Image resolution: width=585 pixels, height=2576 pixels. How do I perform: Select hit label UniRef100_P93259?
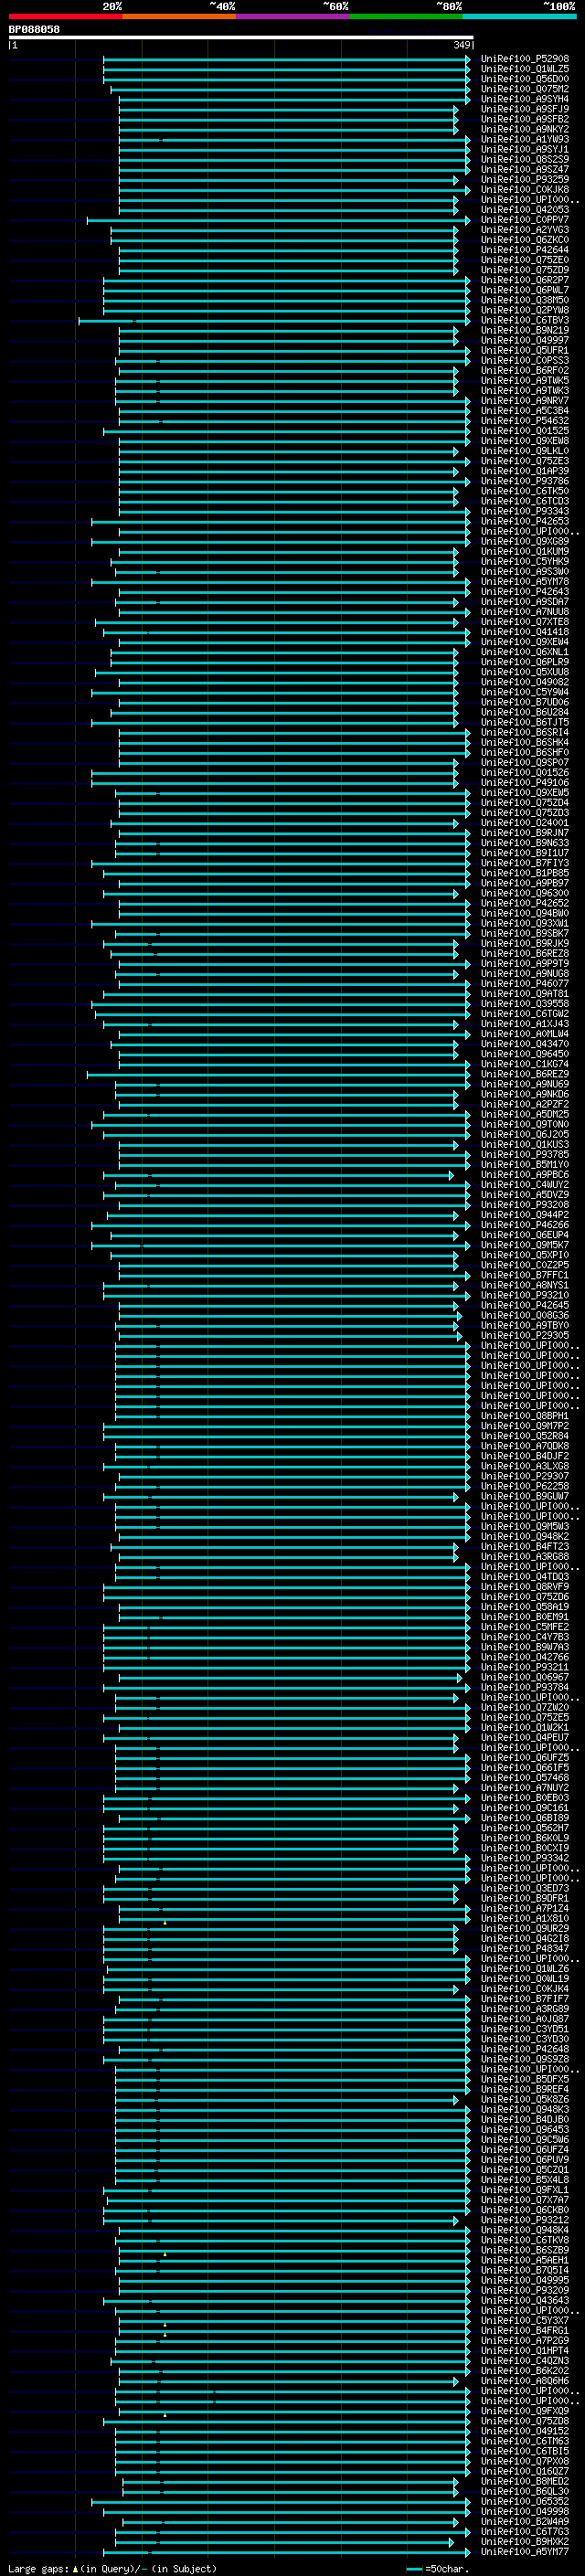point(525,180)
